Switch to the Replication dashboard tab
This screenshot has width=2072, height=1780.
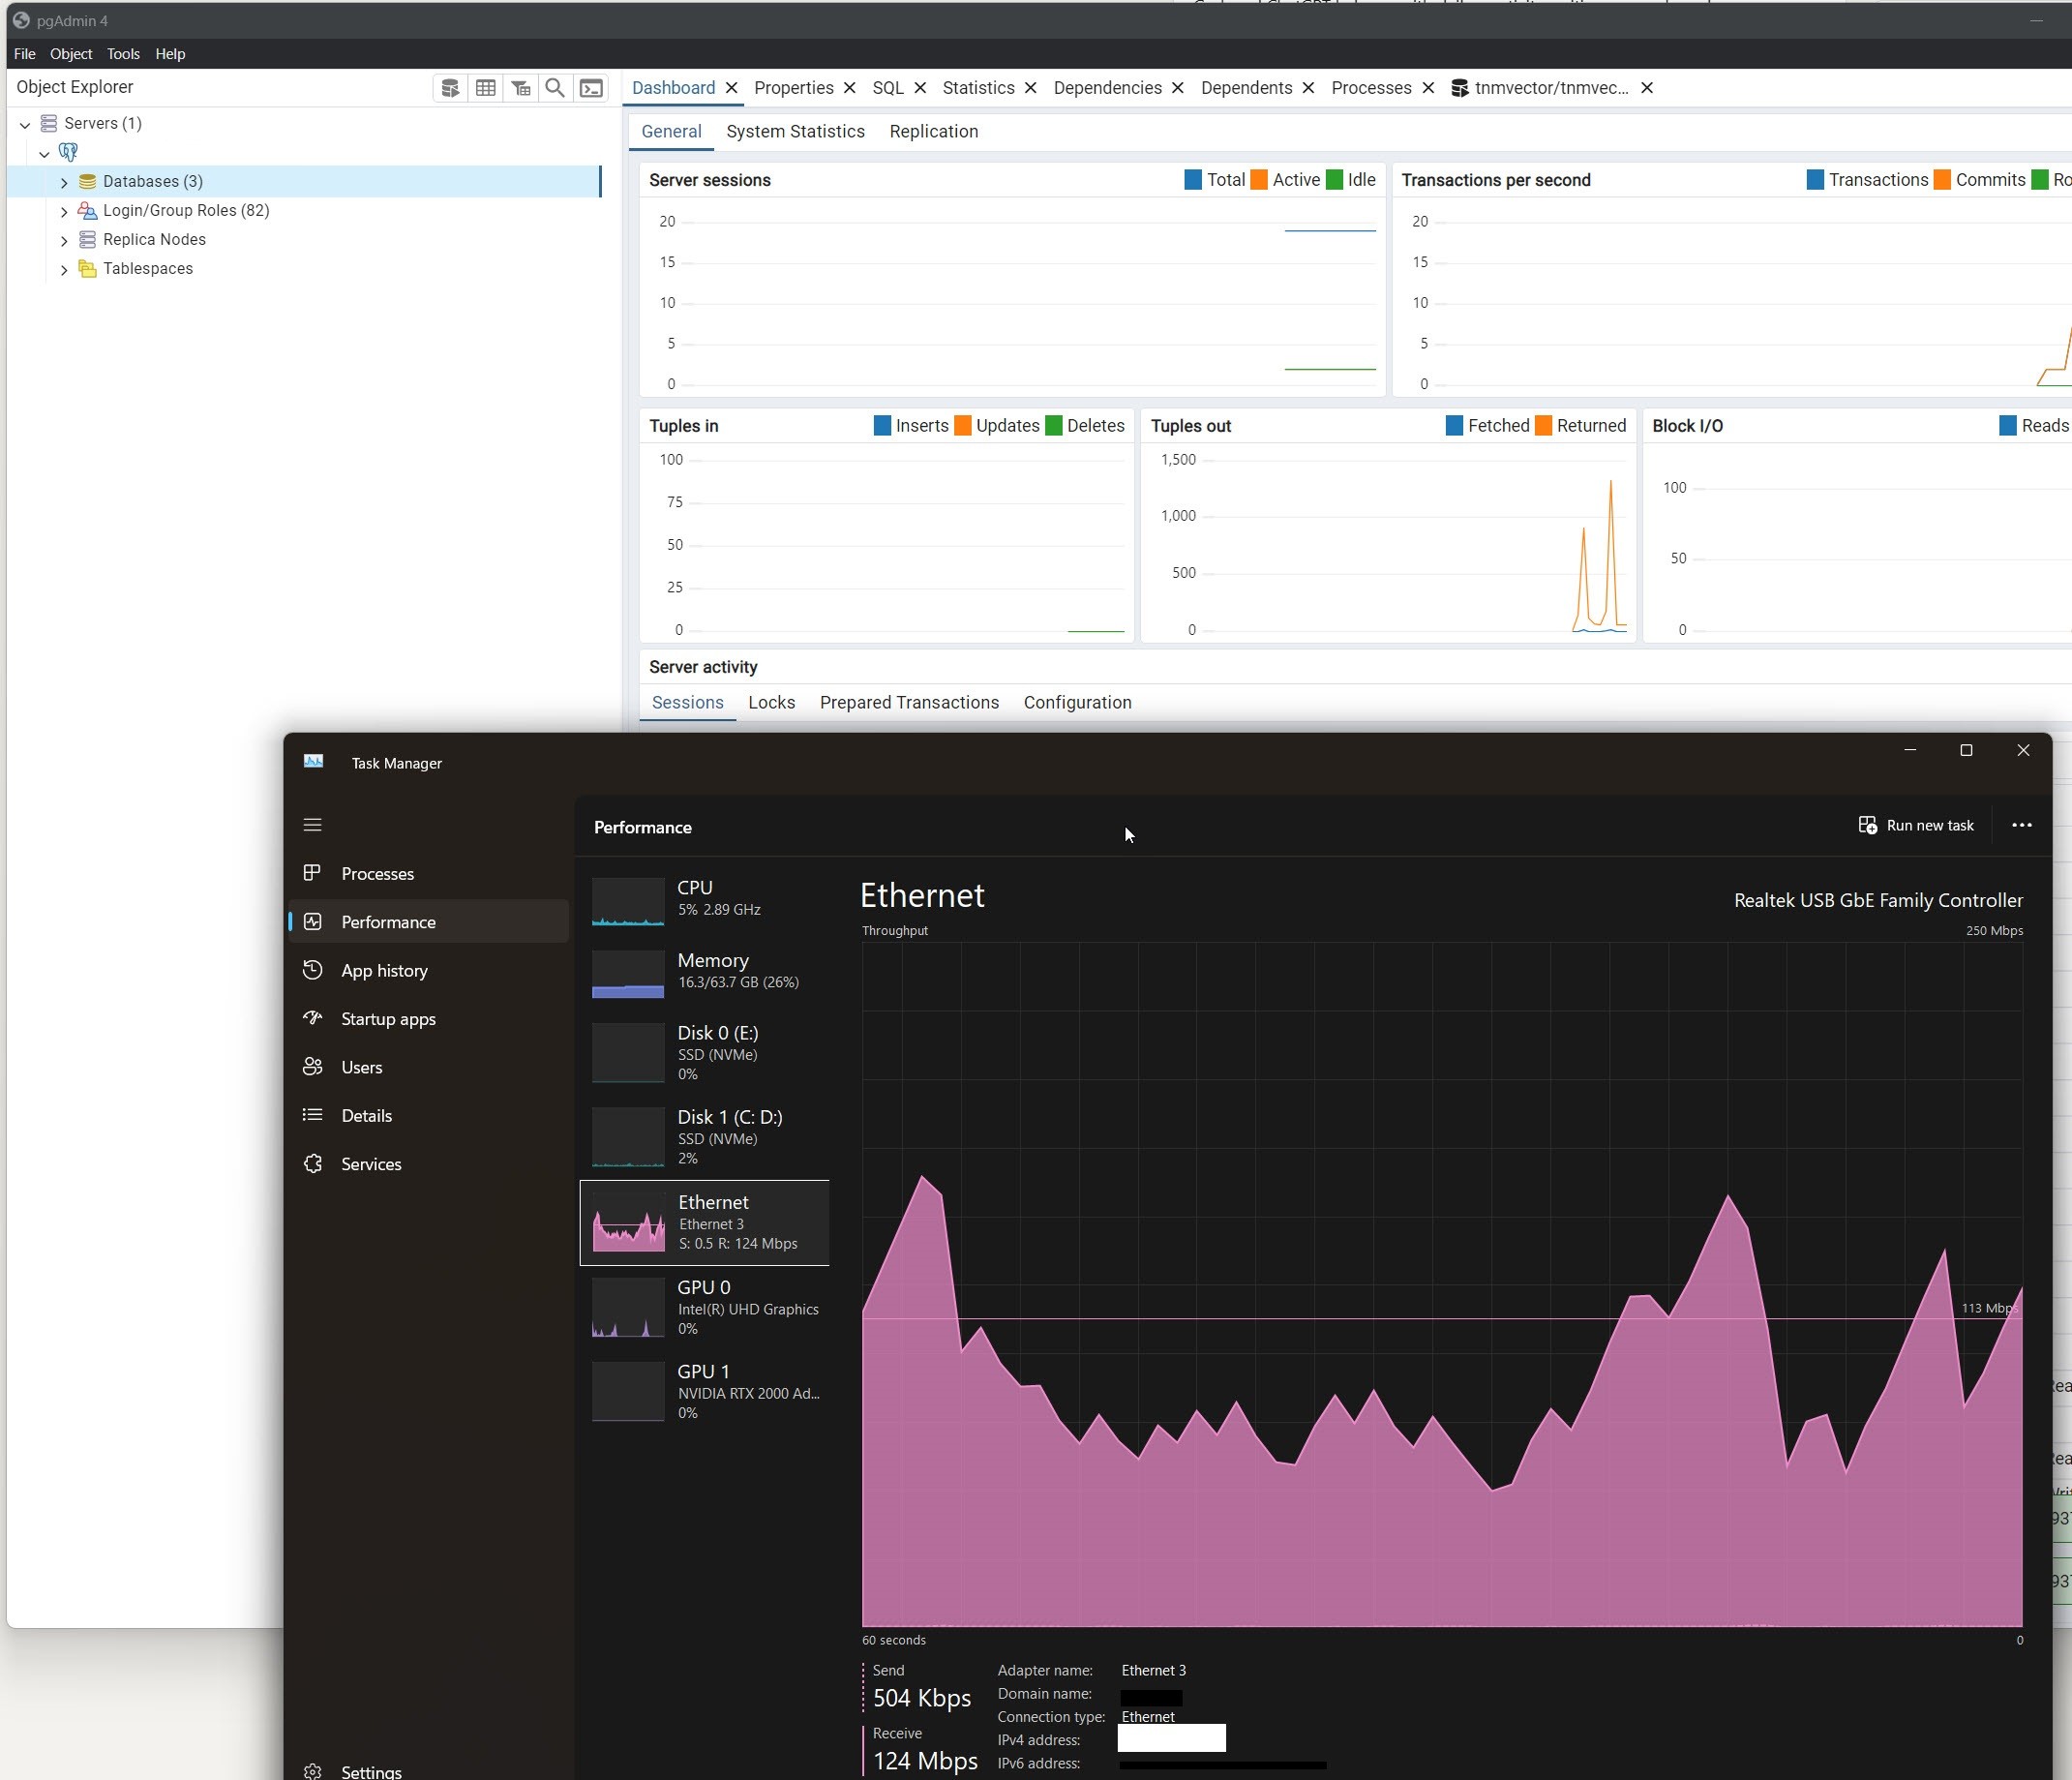933,131
